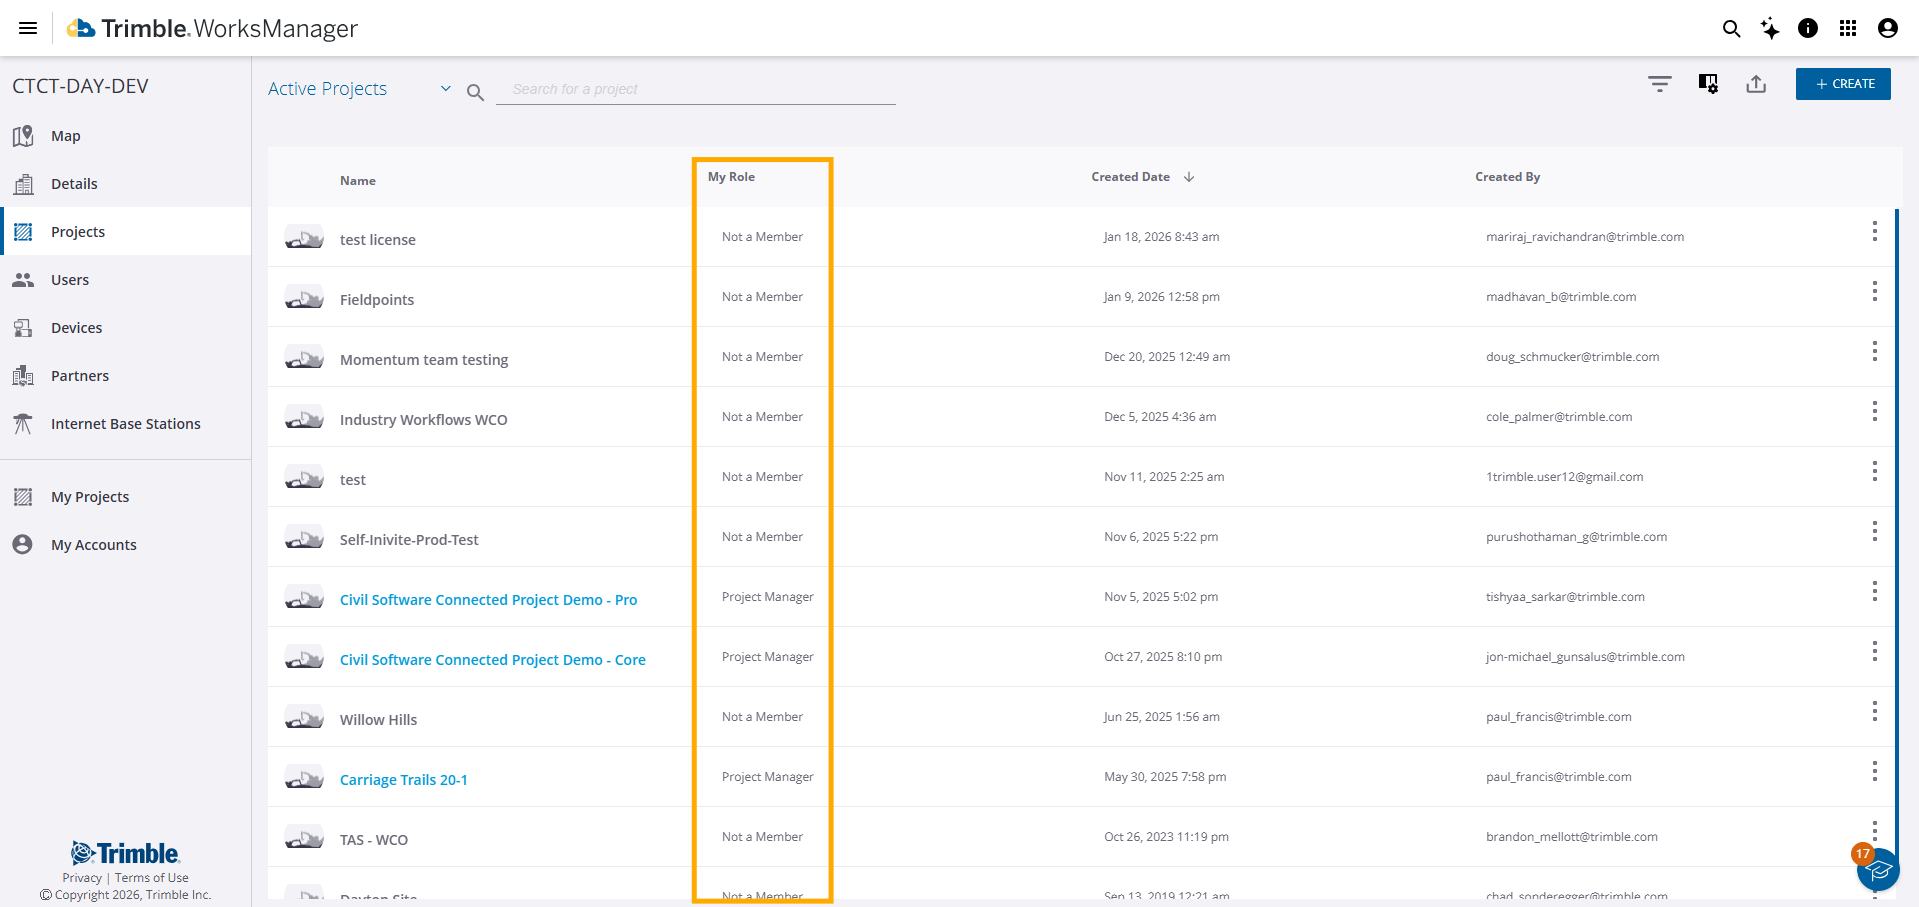
Task: Open the Carriage Trails 20-1 project link
Action: coord(404,780)
